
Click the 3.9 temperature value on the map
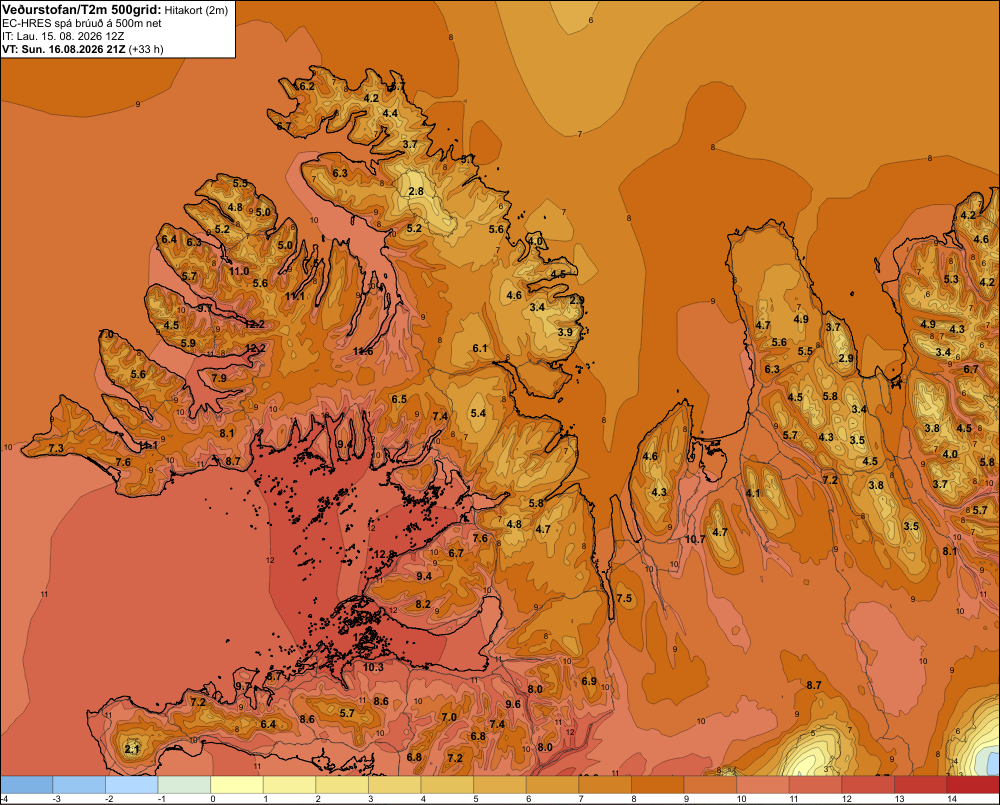click(565, 332)
